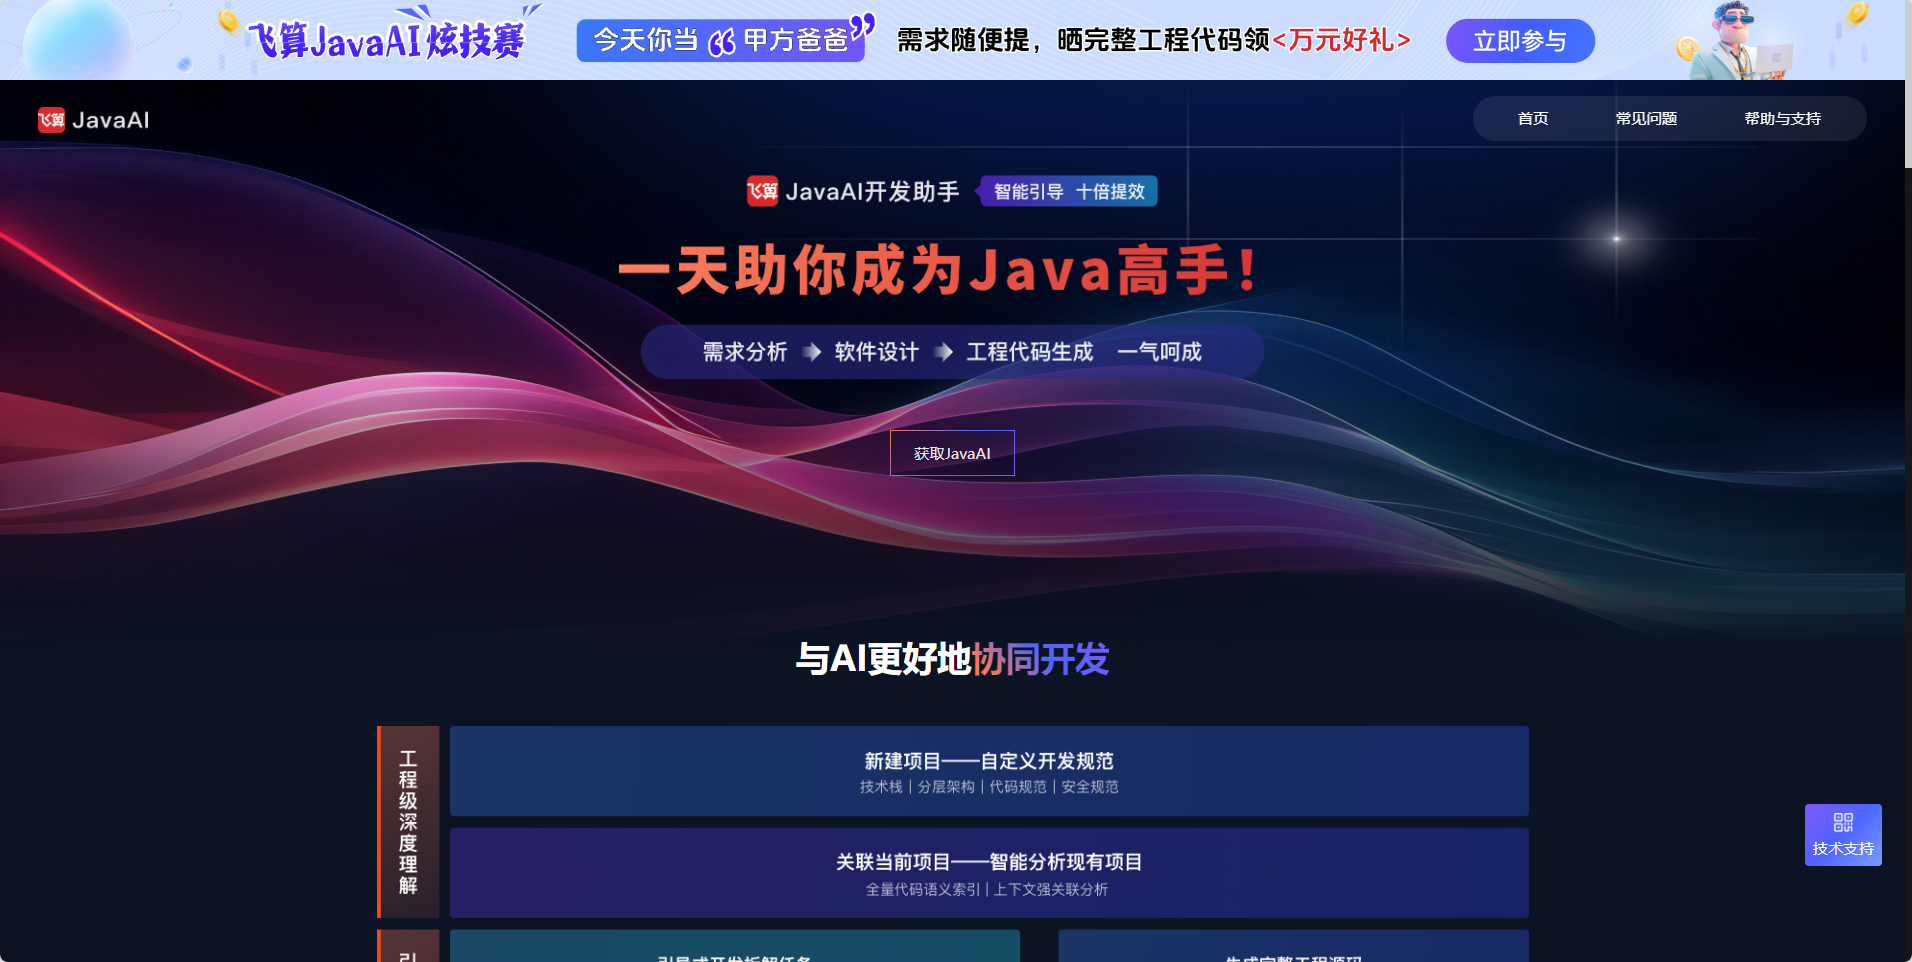
Task: Click the 飞算JavaAI炫技赛 banner title
Action: [386, 40]
